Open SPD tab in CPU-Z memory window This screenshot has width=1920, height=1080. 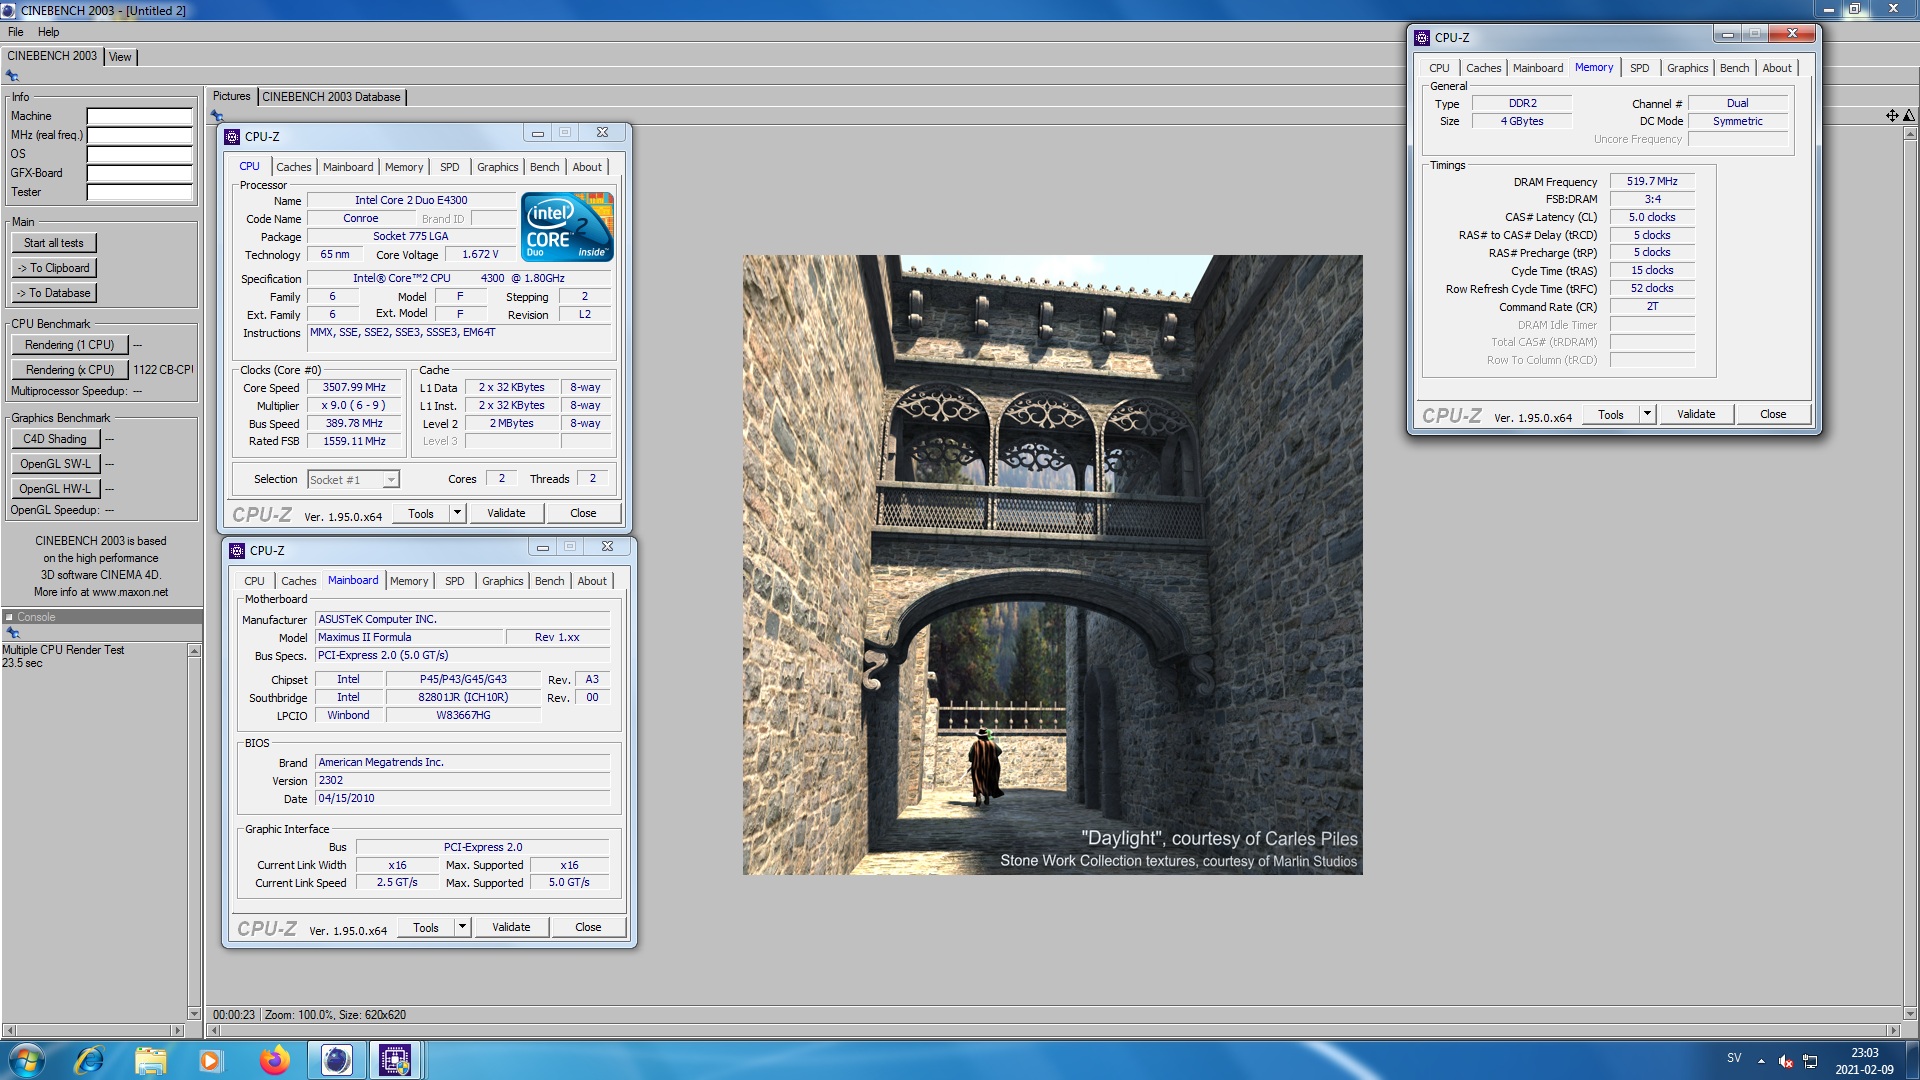(1639, 68)
